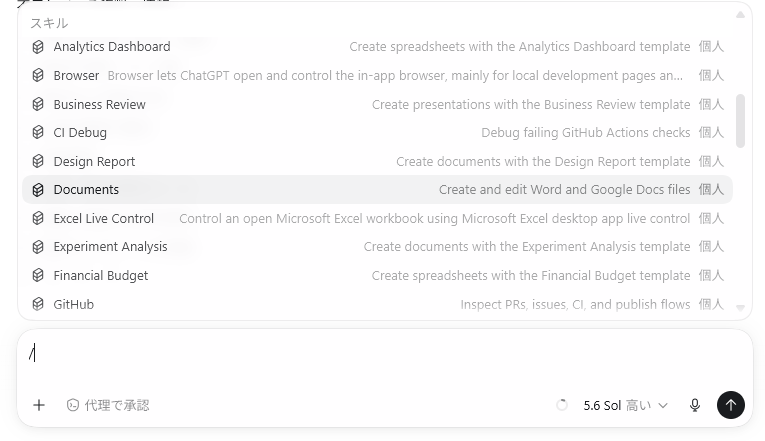This screenshot has height=441, width=765.
Task: Click 'Debug failing GitHub Actions checks' description
Action: [585, 133]
